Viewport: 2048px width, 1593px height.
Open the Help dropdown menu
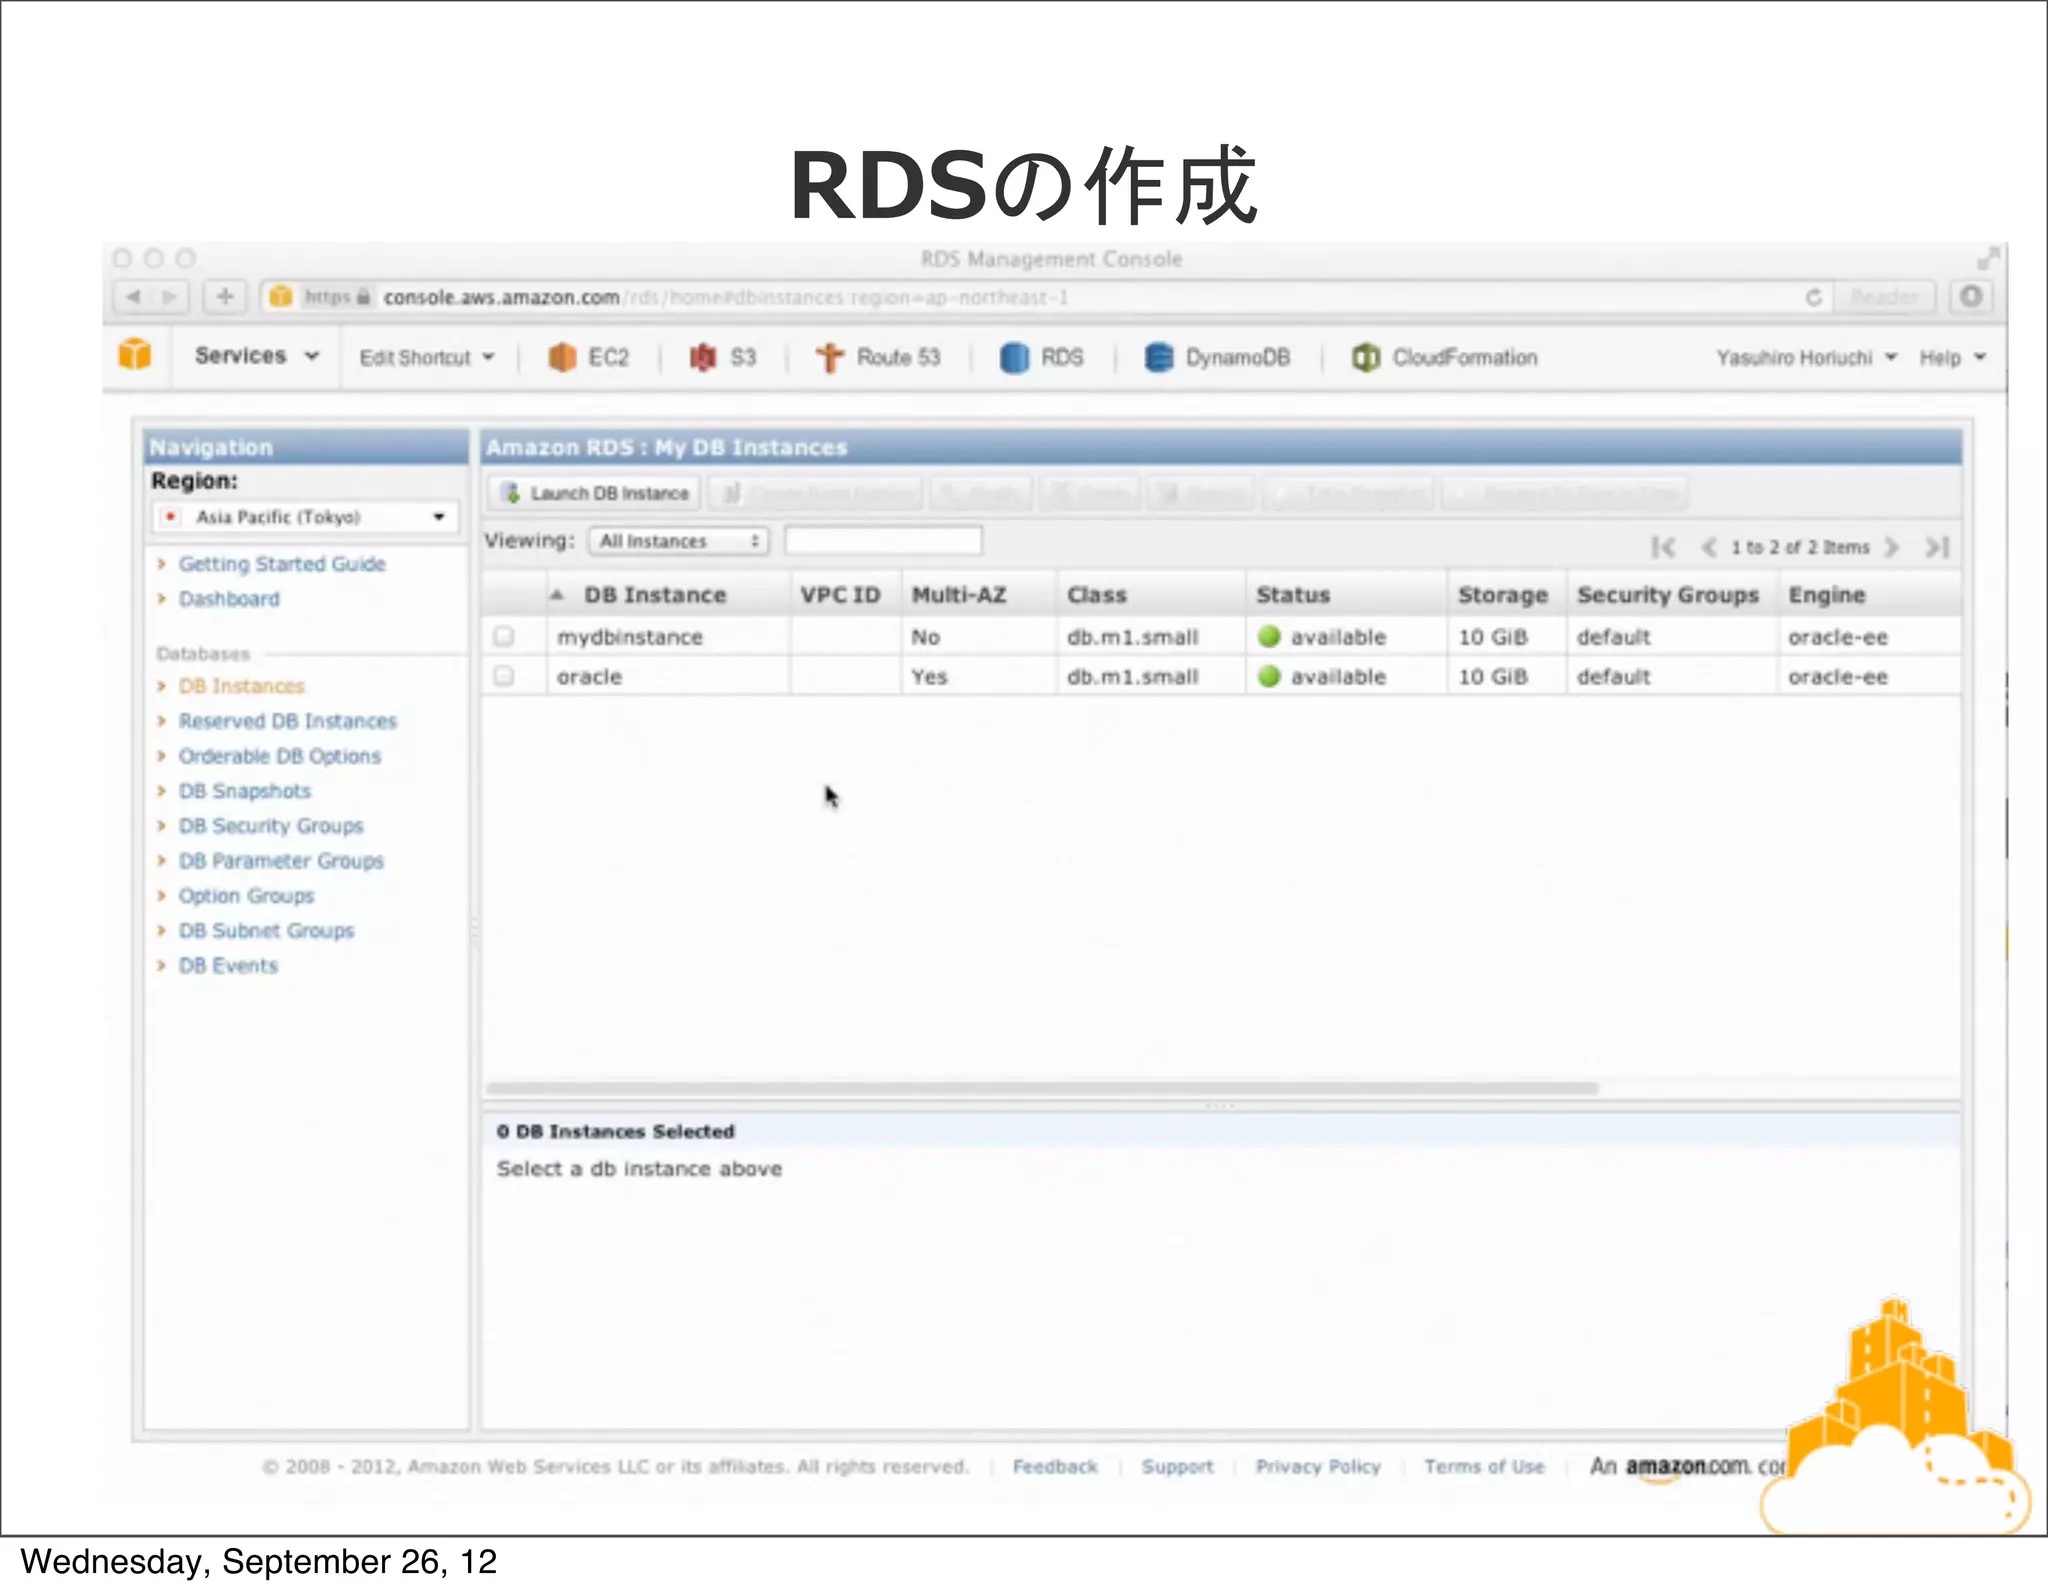pos(1952,357)
